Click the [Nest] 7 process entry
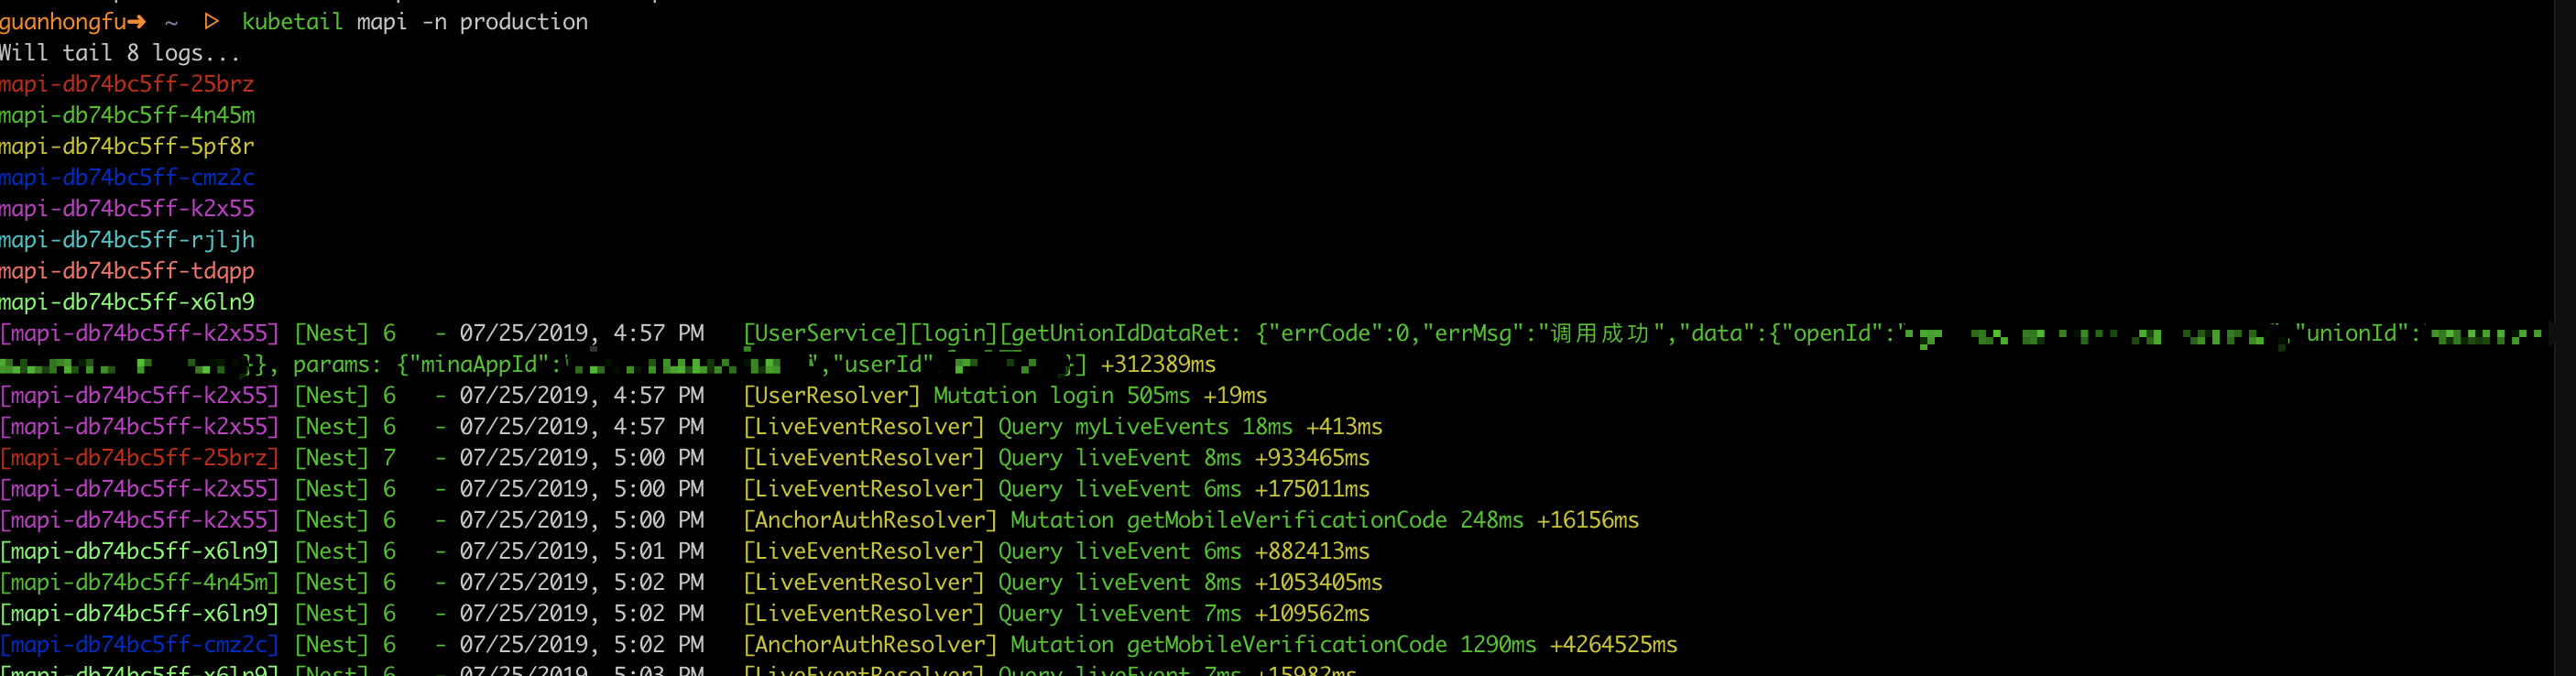Viewport: 2576px width, 676px height. 345,458
